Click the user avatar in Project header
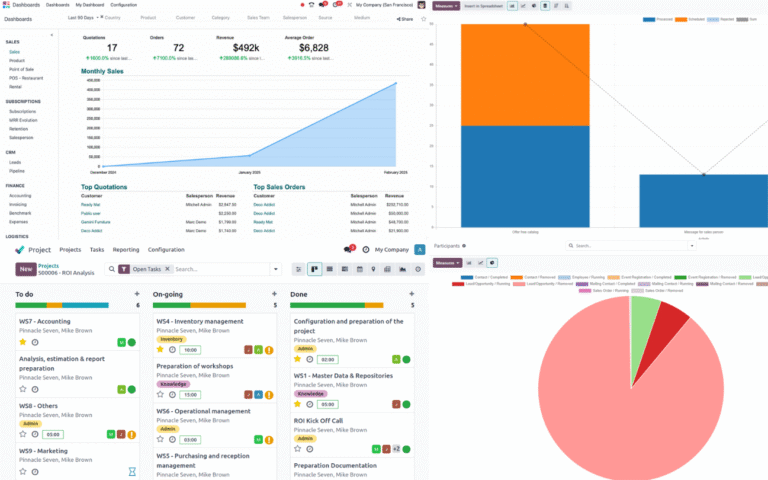This screenshot has width=768, height=480. pyautogui.click(x=420, y=249)
